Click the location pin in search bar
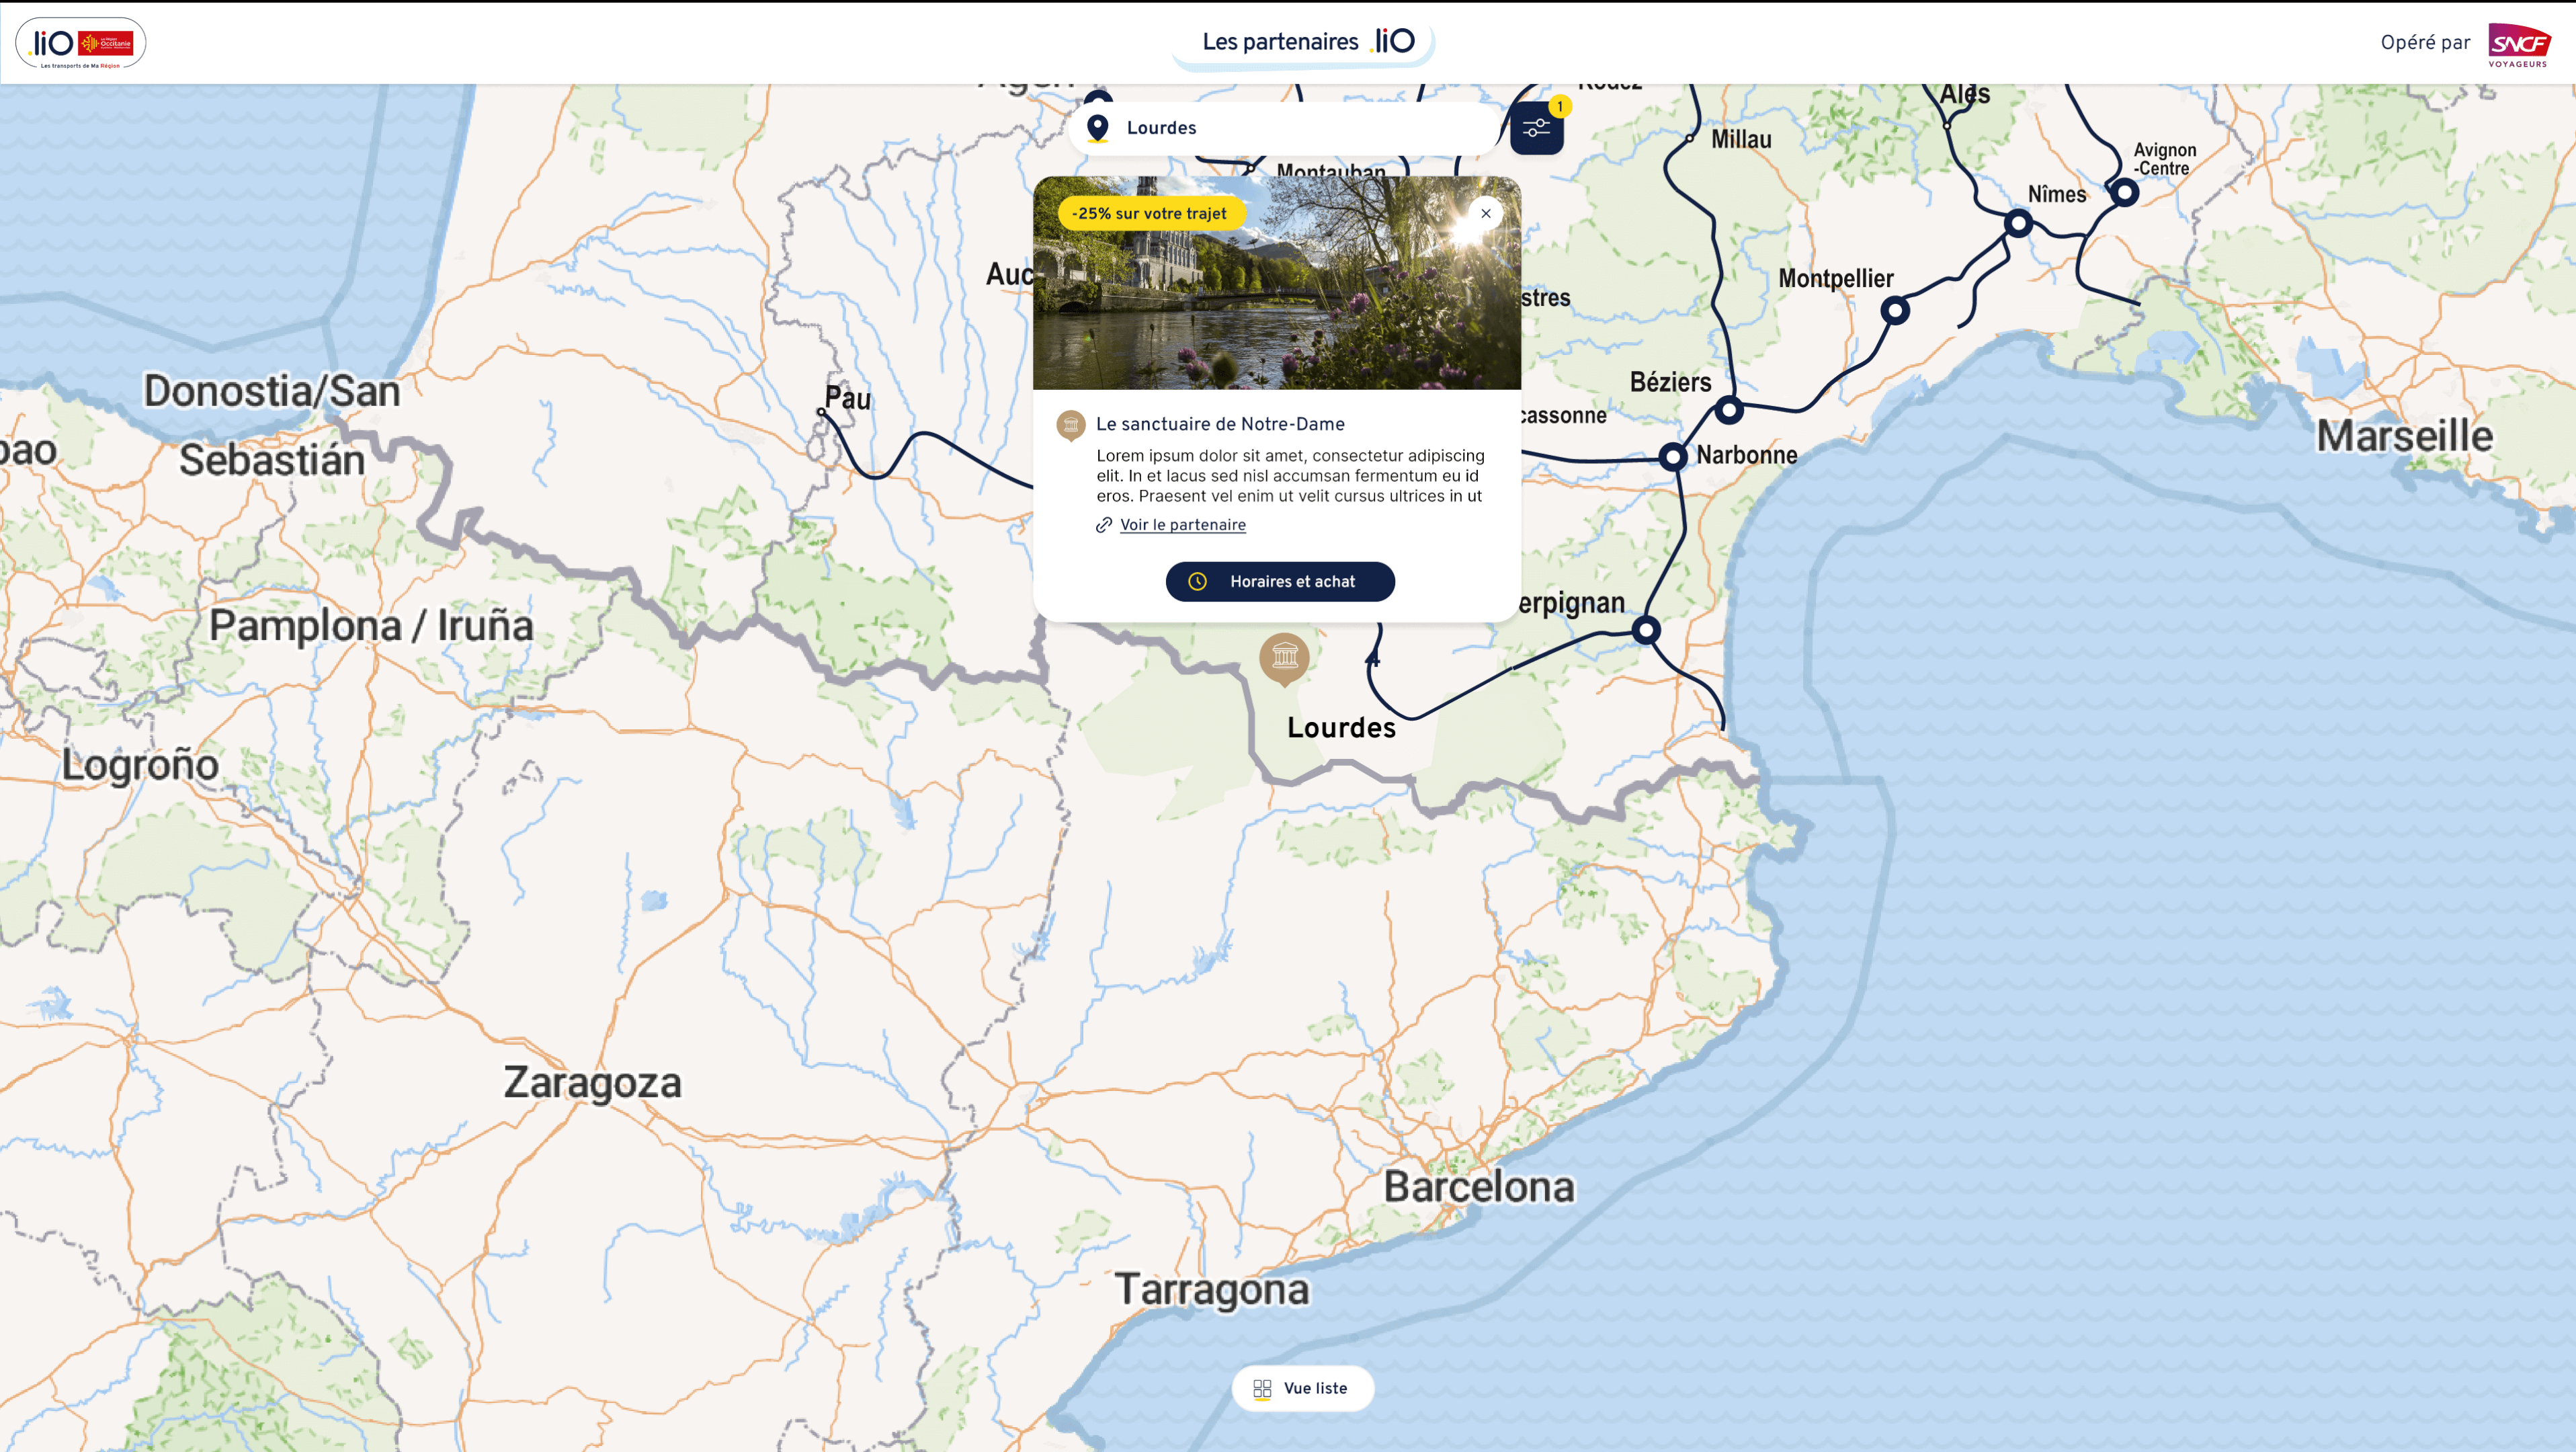 (x=1097, y=128)
